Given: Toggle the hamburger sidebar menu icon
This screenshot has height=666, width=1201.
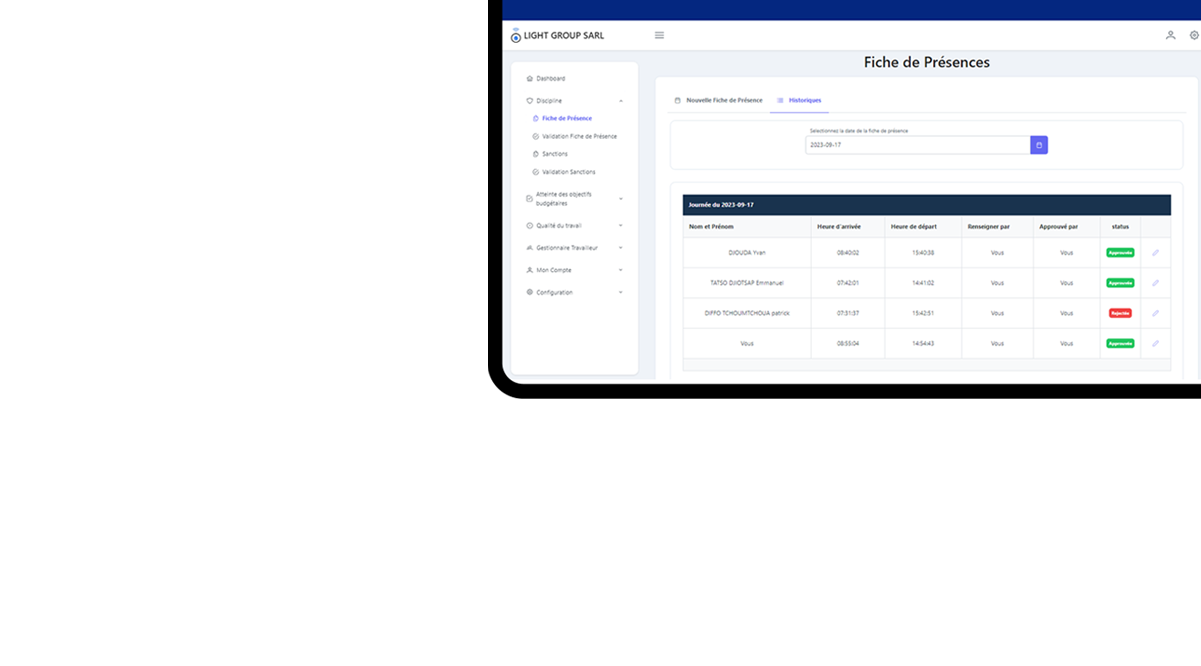Looking at the screenshot, I should click(659, 35).
